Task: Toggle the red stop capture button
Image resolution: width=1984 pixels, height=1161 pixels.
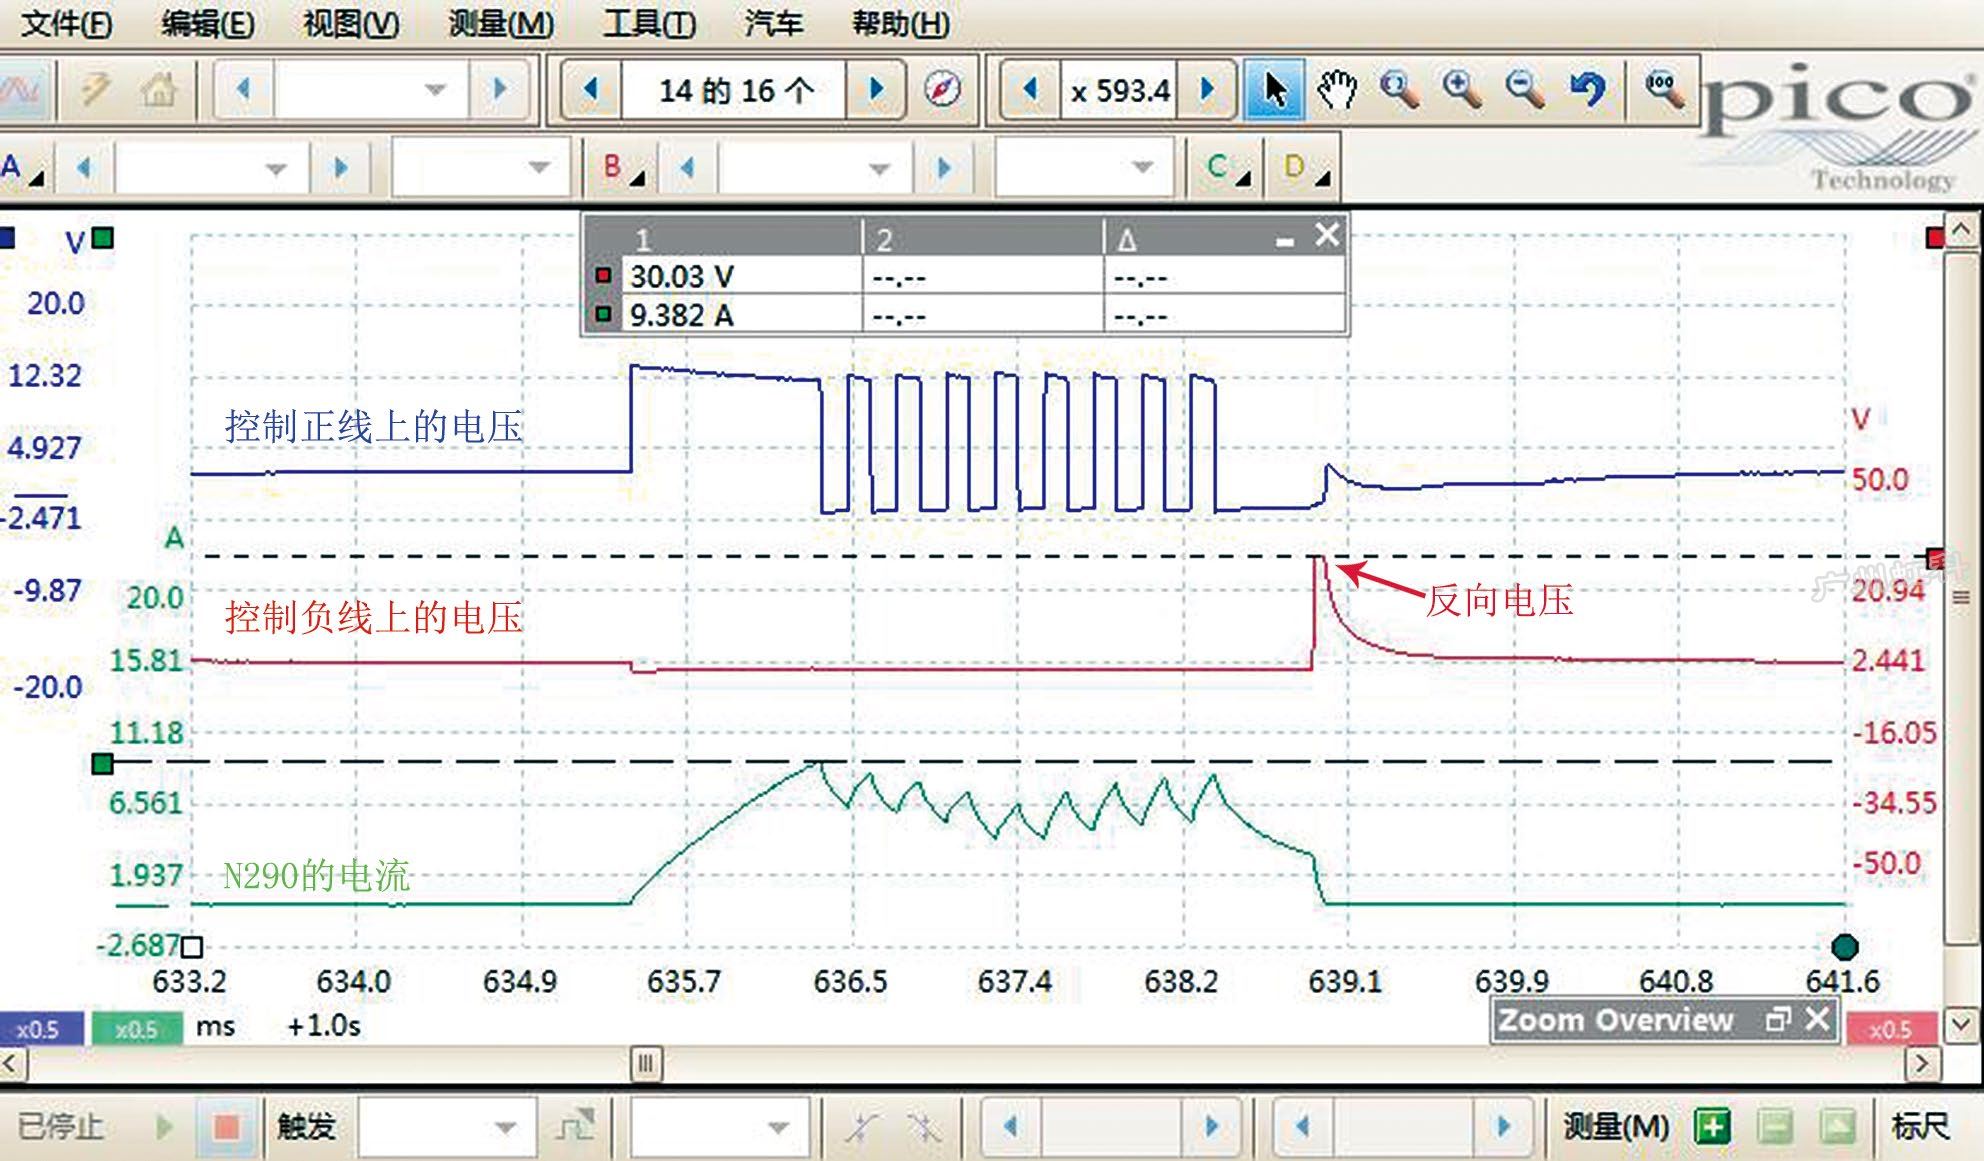Action: (x=227, y=1127)
